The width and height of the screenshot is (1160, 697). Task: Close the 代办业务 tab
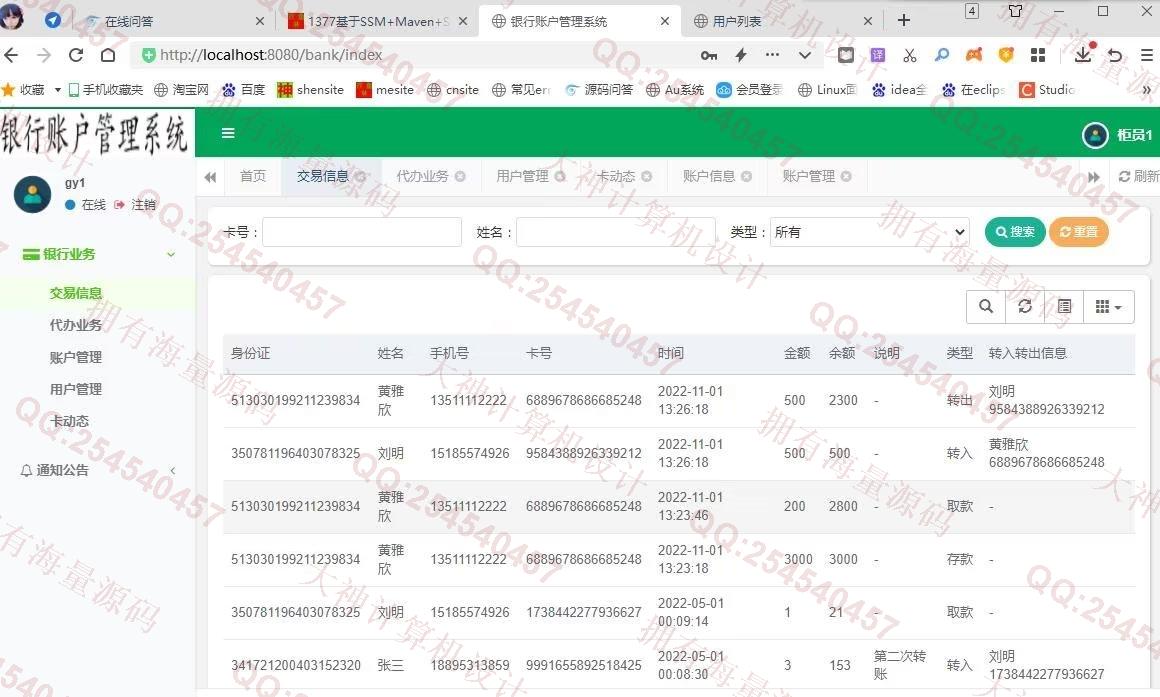coord(460,176)
